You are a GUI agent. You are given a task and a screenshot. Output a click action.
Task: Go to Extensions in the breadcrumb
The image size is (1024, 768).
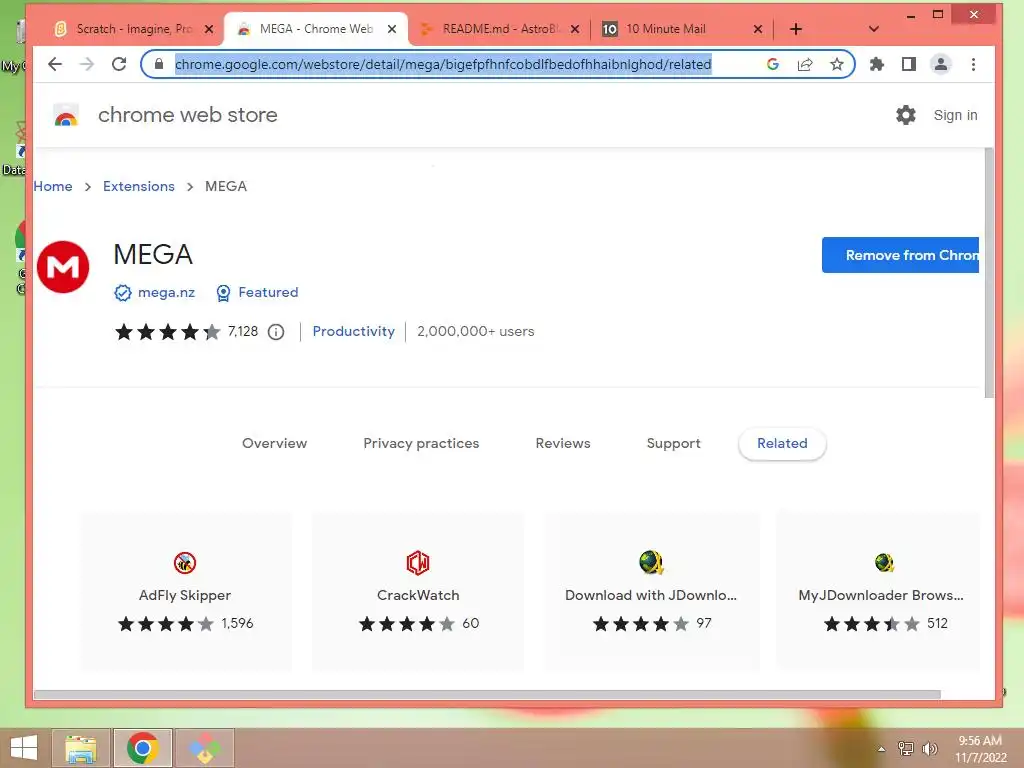pyautogui.click(x=138, y=186)
